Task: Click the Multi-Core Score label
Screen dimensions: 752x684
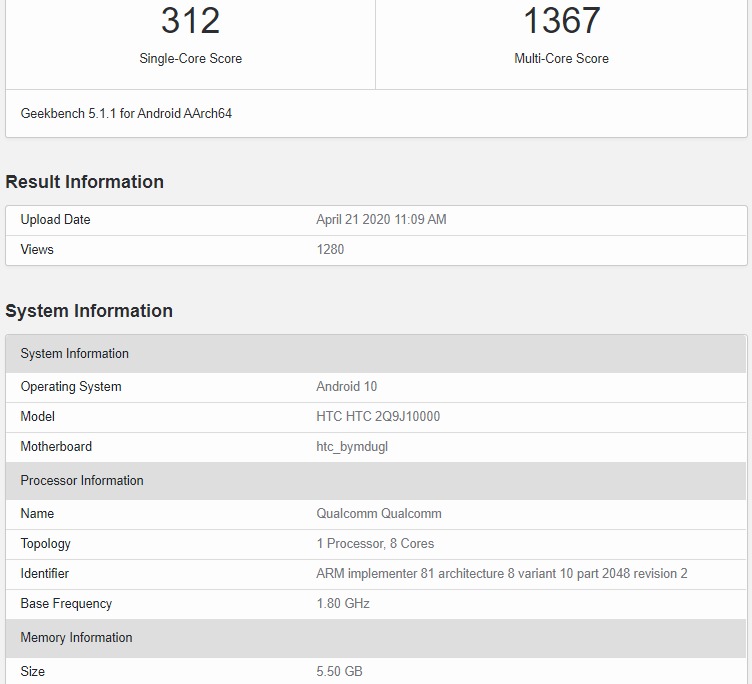Action: 561,59
